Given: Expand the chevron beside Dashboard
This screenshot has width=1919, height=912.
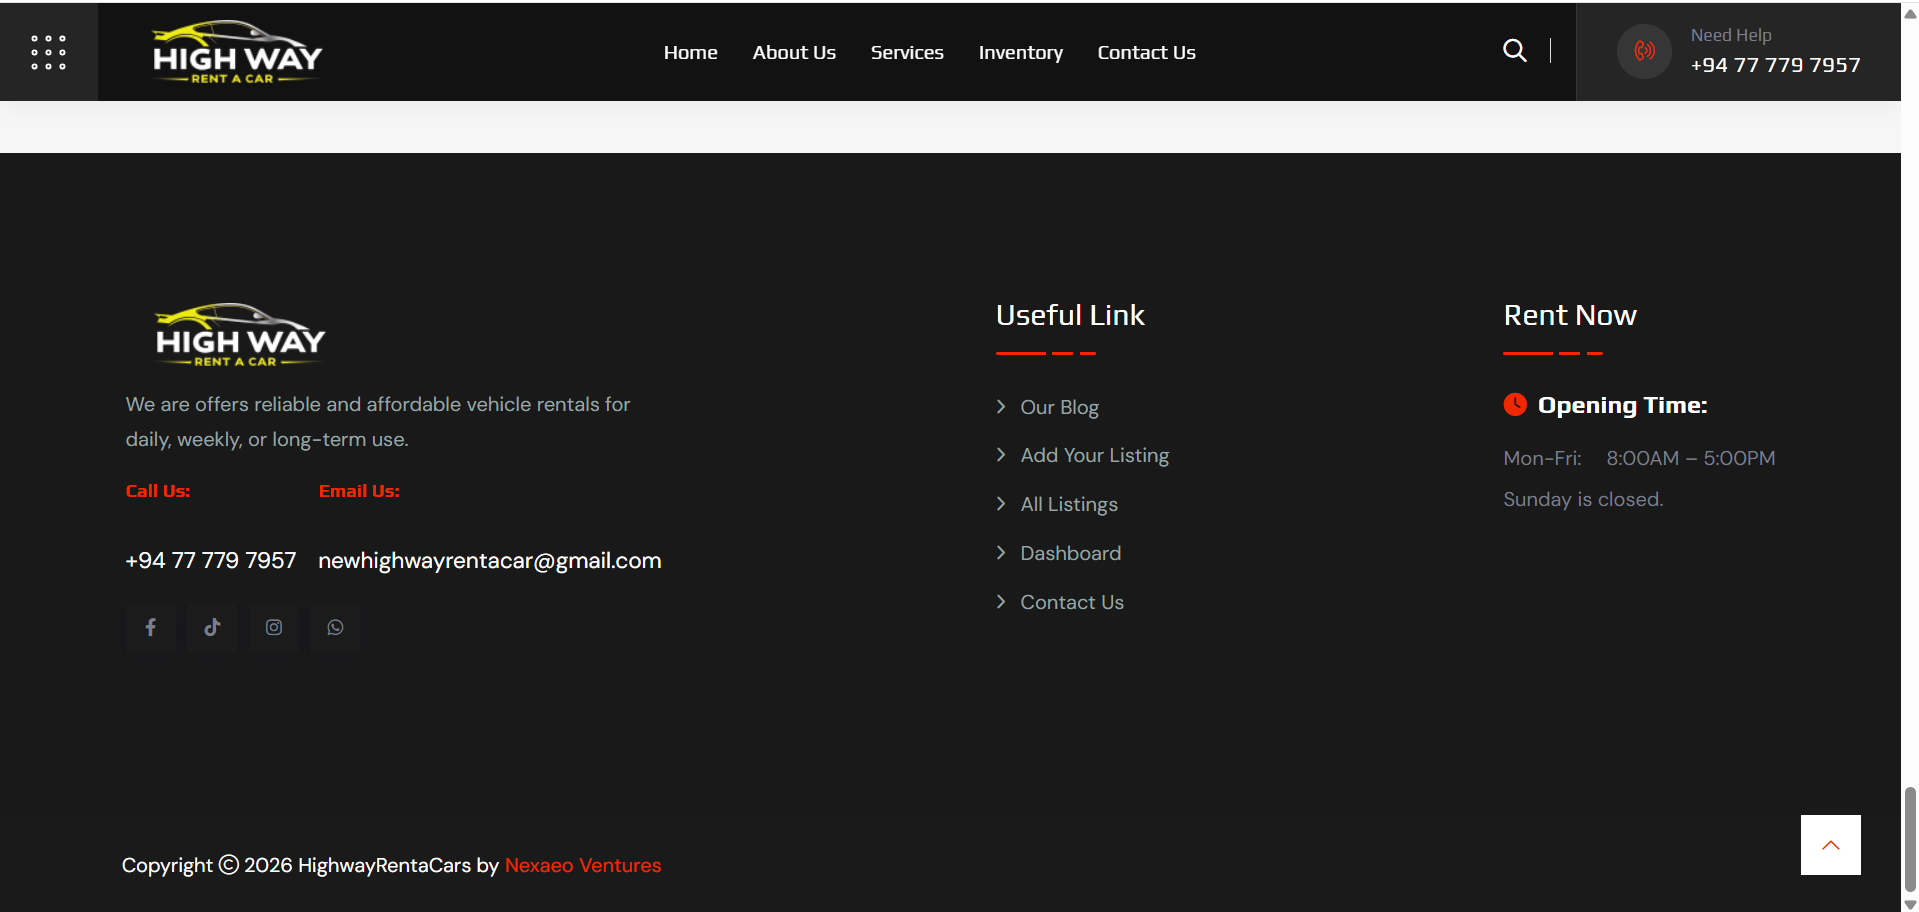Looking at the screenshot, I should tap(1002, 552).
